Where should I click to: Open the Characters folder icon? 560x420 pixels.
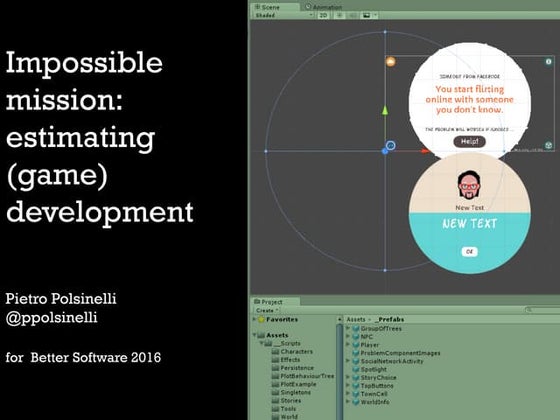point(275,351)
